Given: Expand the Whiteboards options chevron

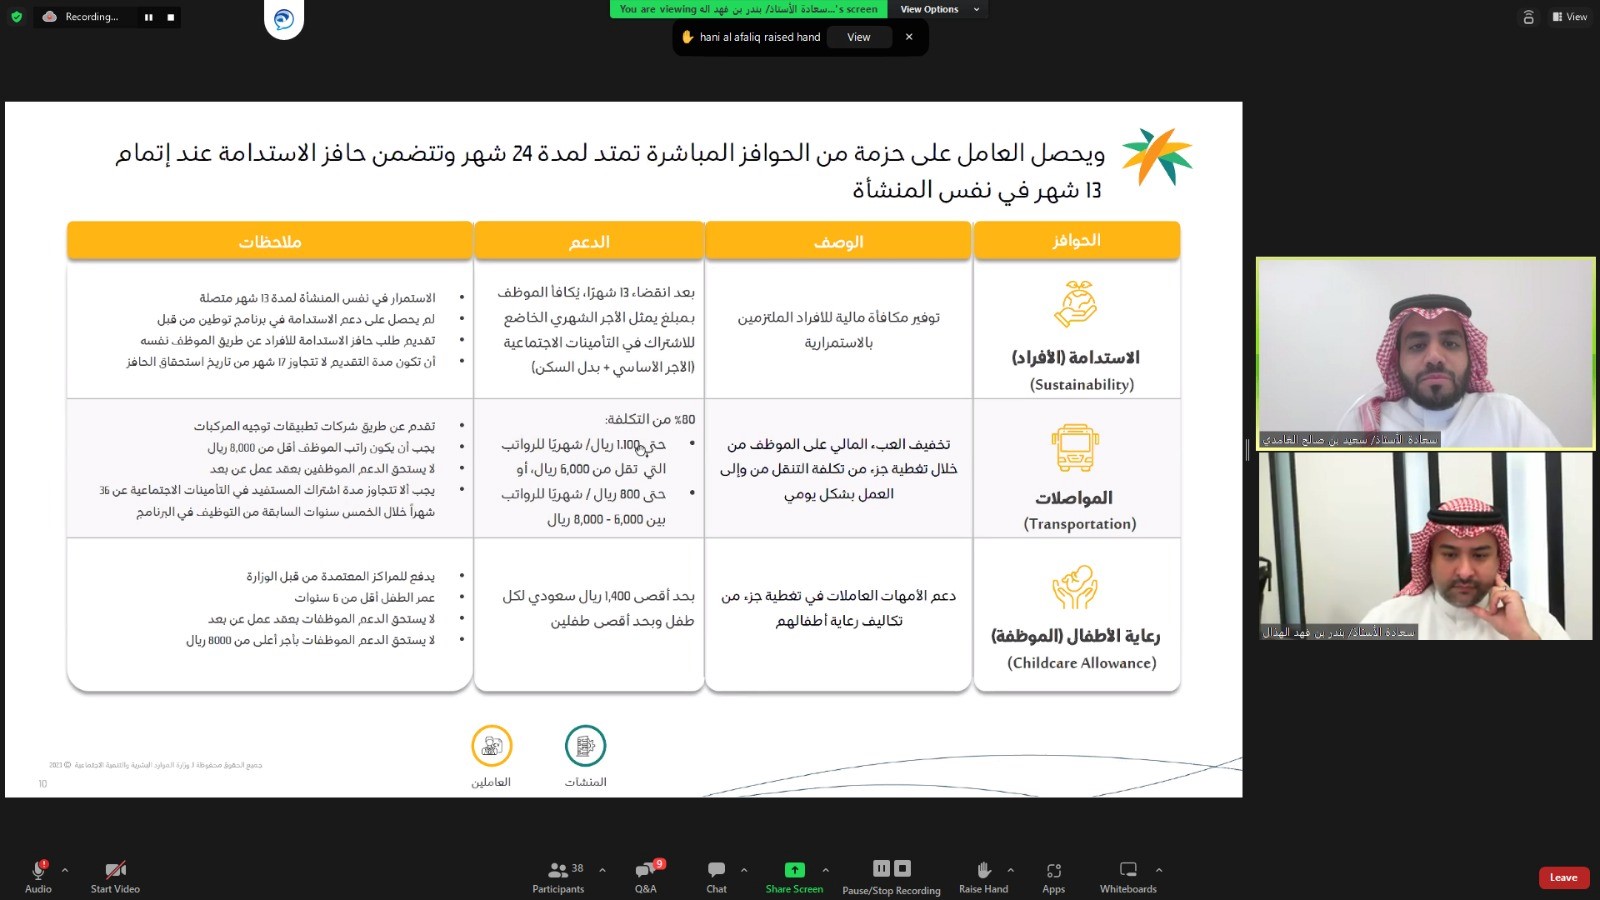Looking at the screenshot, I should point(1159,870).
